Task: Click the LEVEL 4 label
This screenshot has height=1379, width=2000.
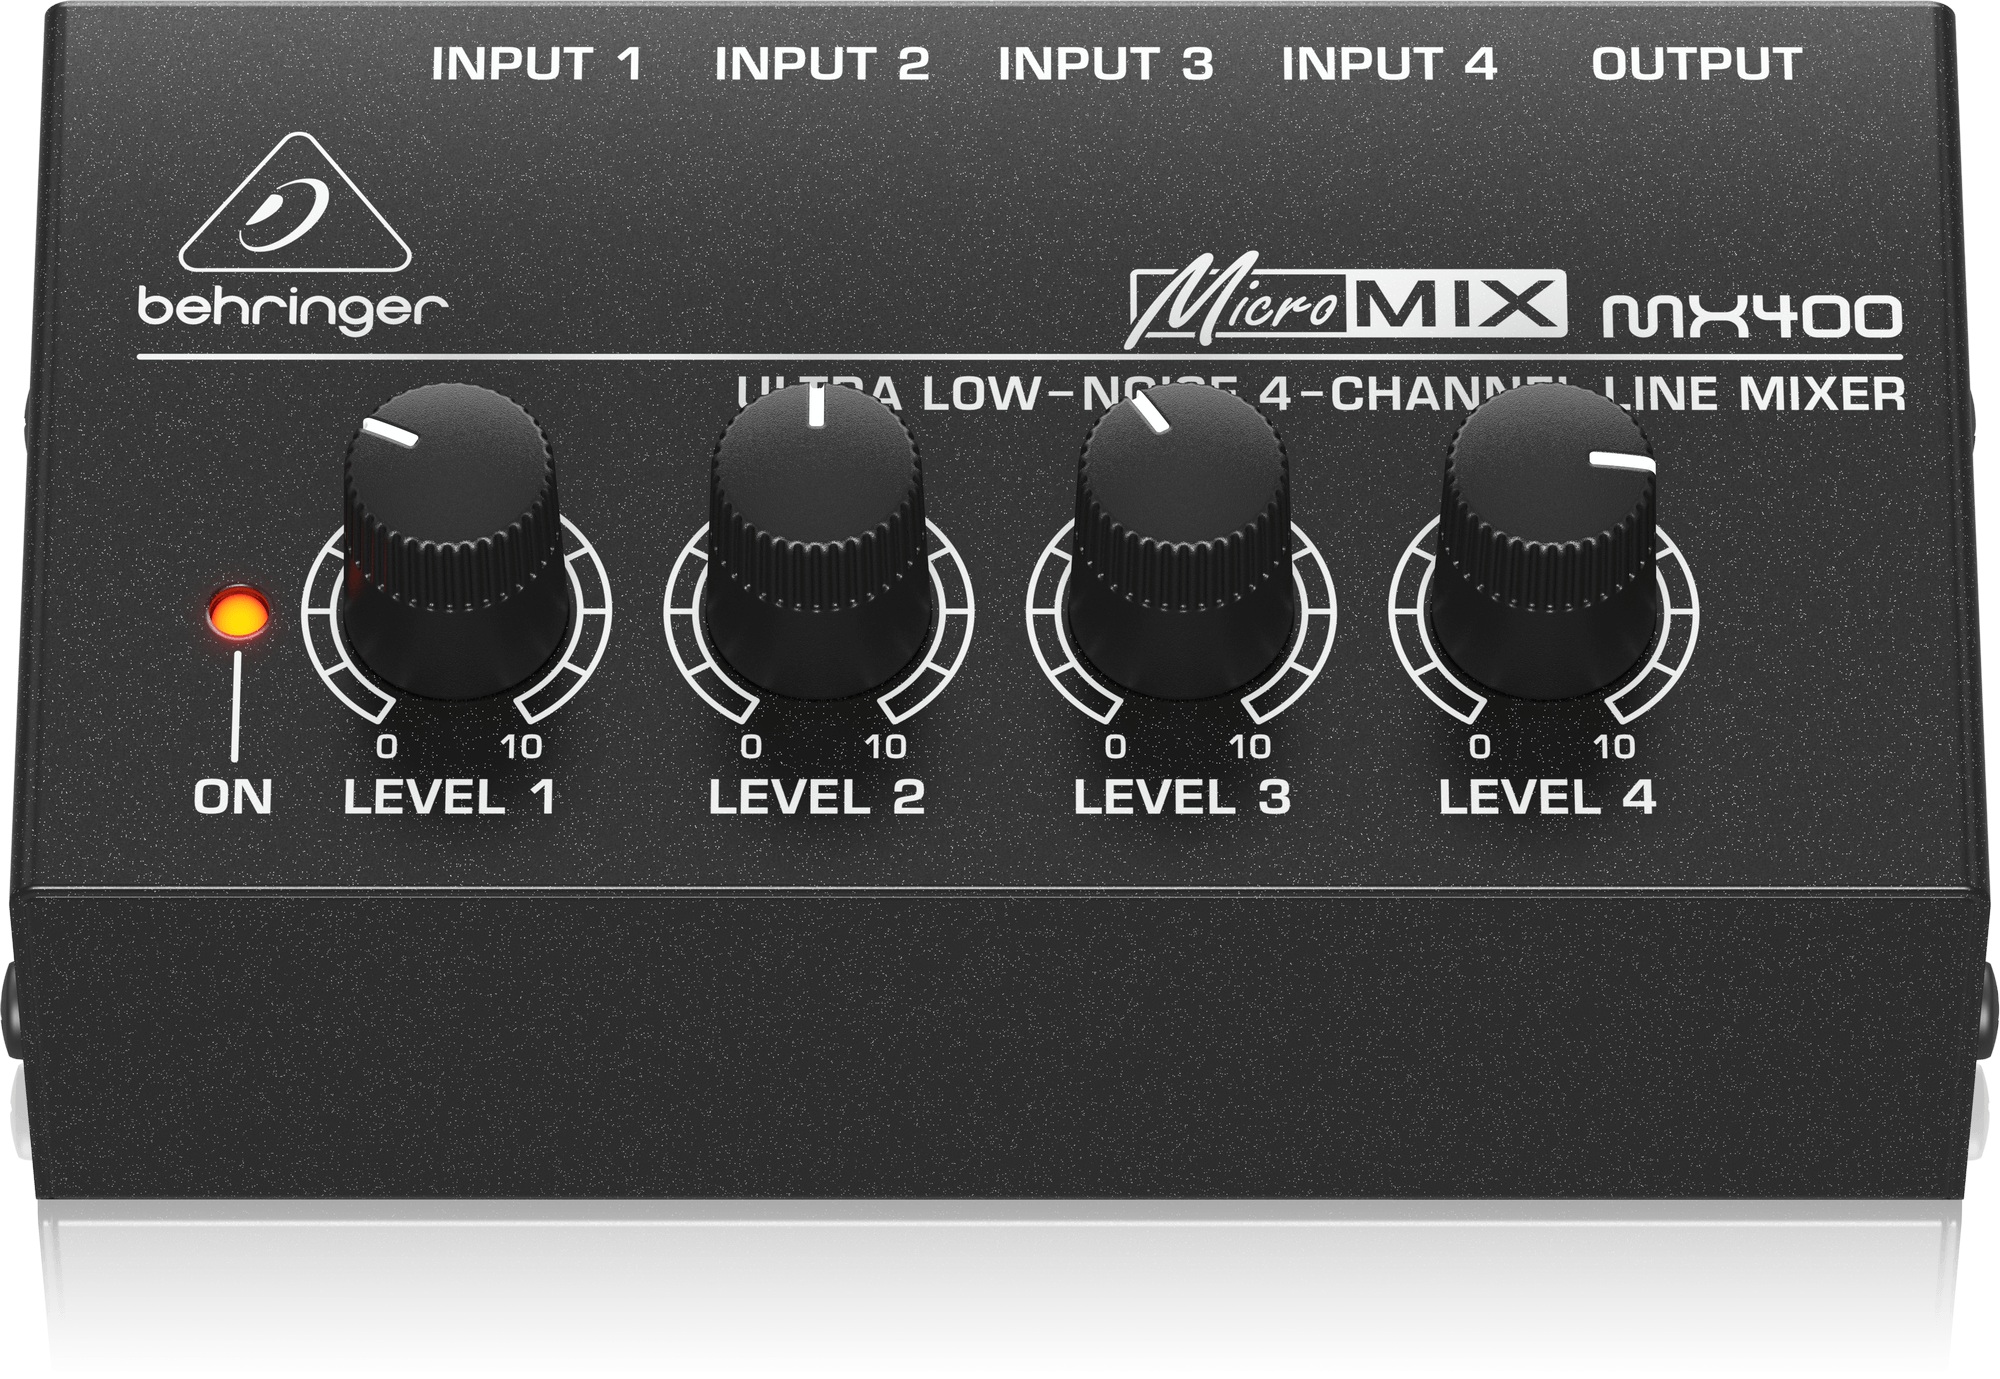Action: tap(1547, 797)
